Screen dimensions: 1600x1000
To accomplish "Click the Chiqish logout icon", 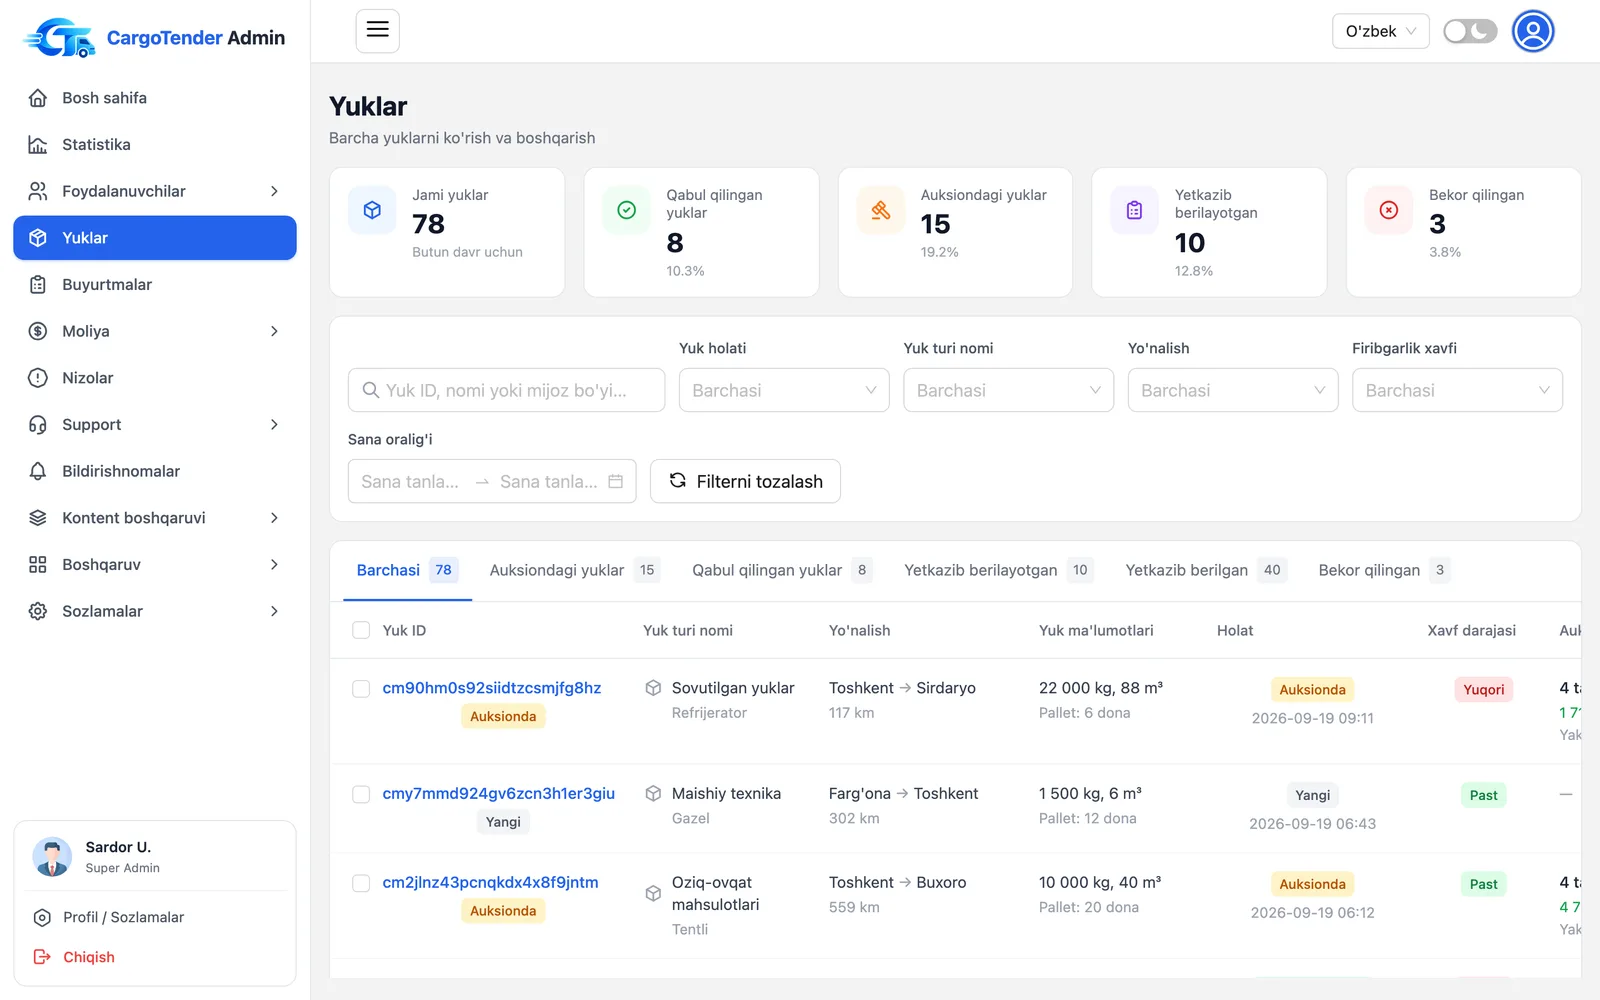I will point(42,957).
